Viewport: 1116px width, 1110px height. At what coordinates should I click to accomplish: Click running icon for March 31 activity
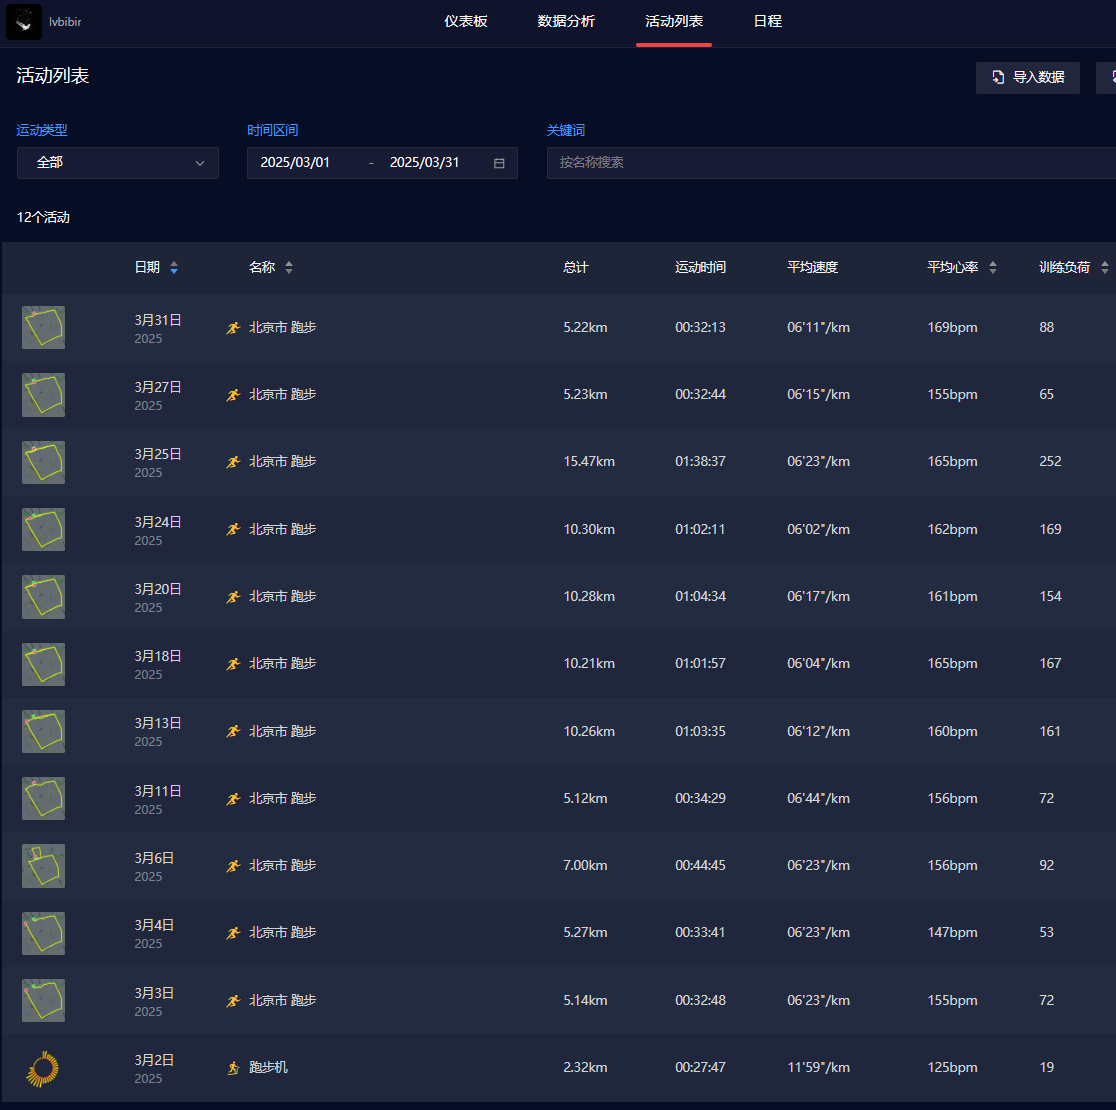coord(233,327)
